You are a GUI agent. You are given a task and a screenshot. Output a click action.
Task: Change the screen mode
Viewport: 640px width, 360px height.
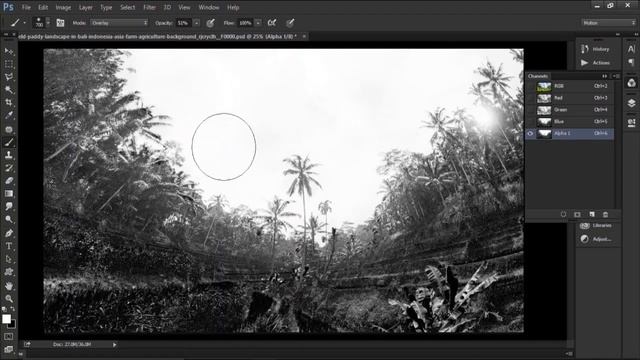9,349
